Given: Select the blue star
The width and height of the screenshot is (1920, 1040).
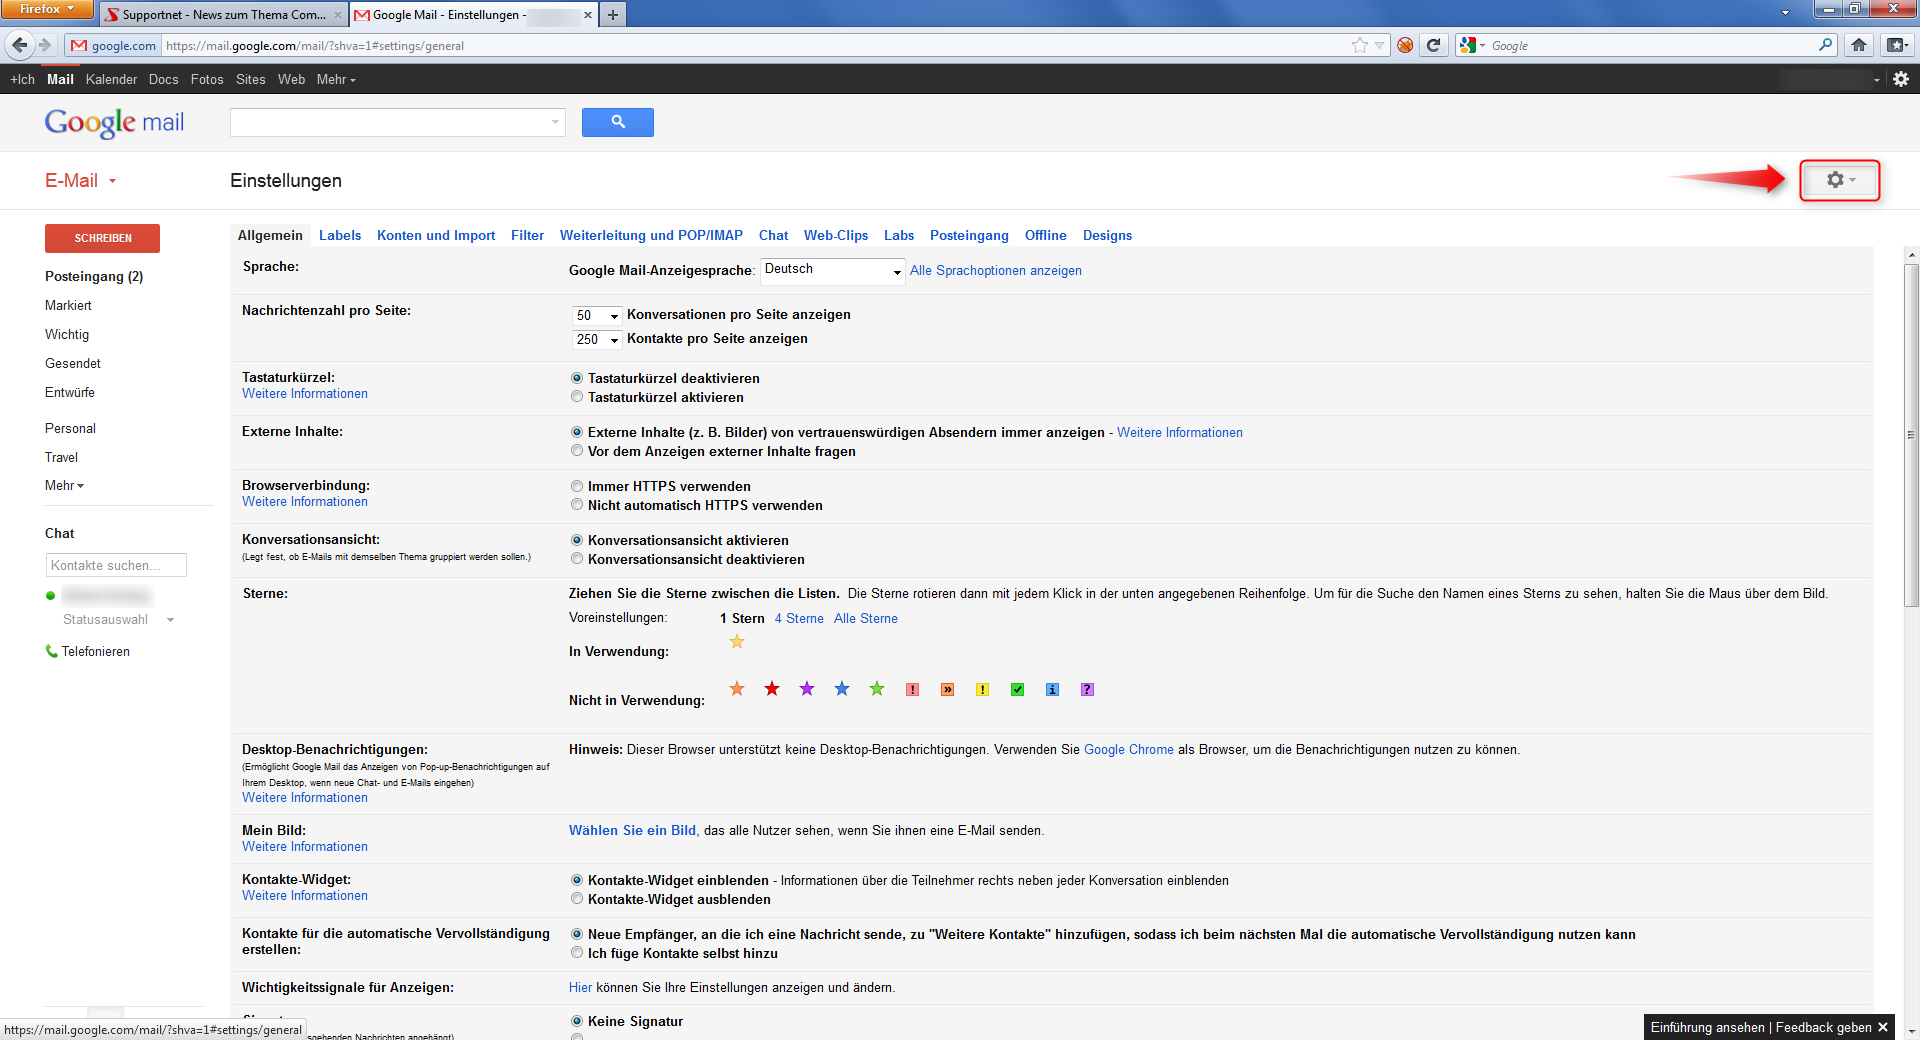Looking at the screenshot, I should click(842, 689).
